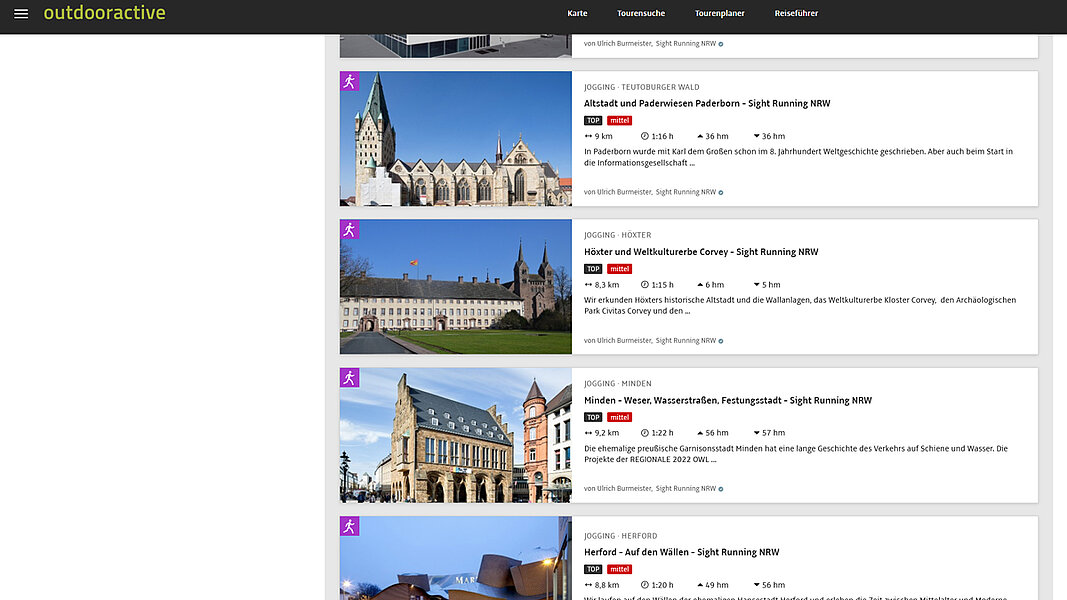The image size is (1067, 600).
Task: Select Reiseführer in the header
Action: pos(796,14)
